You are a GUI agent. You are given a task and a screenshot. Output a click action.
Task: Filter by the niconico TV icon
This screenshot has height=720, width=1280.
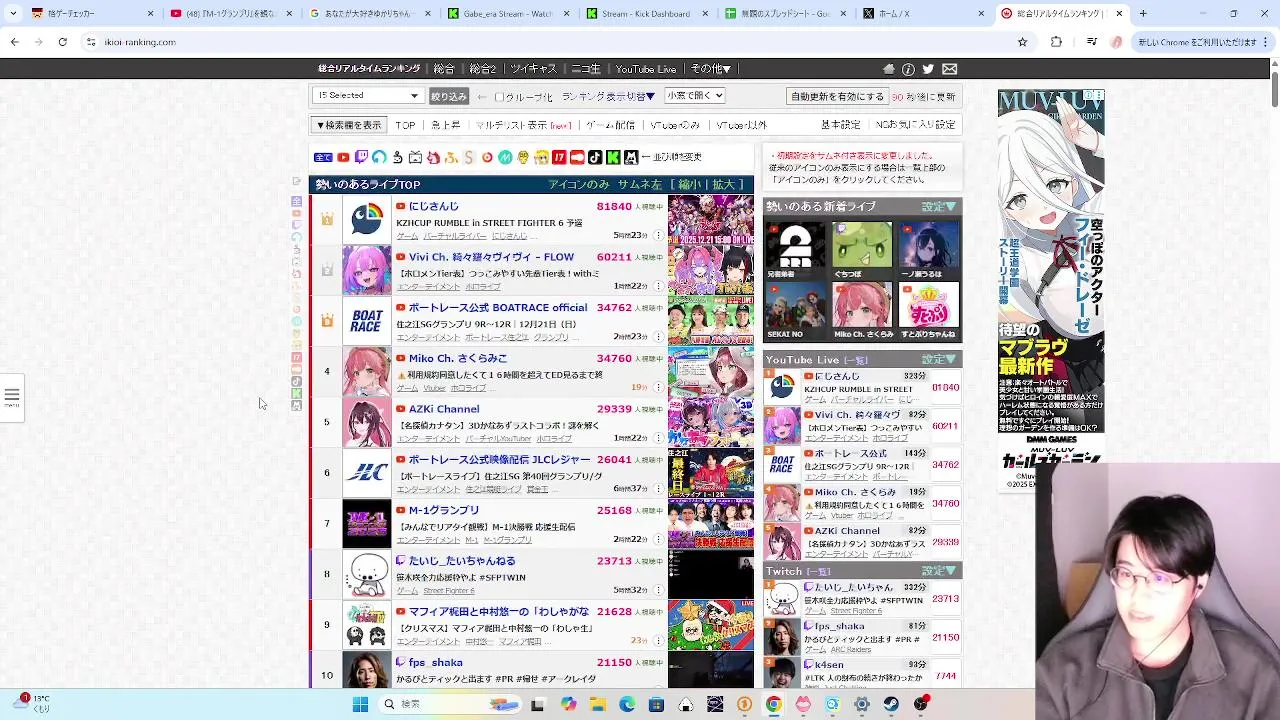tap(415, 157)
